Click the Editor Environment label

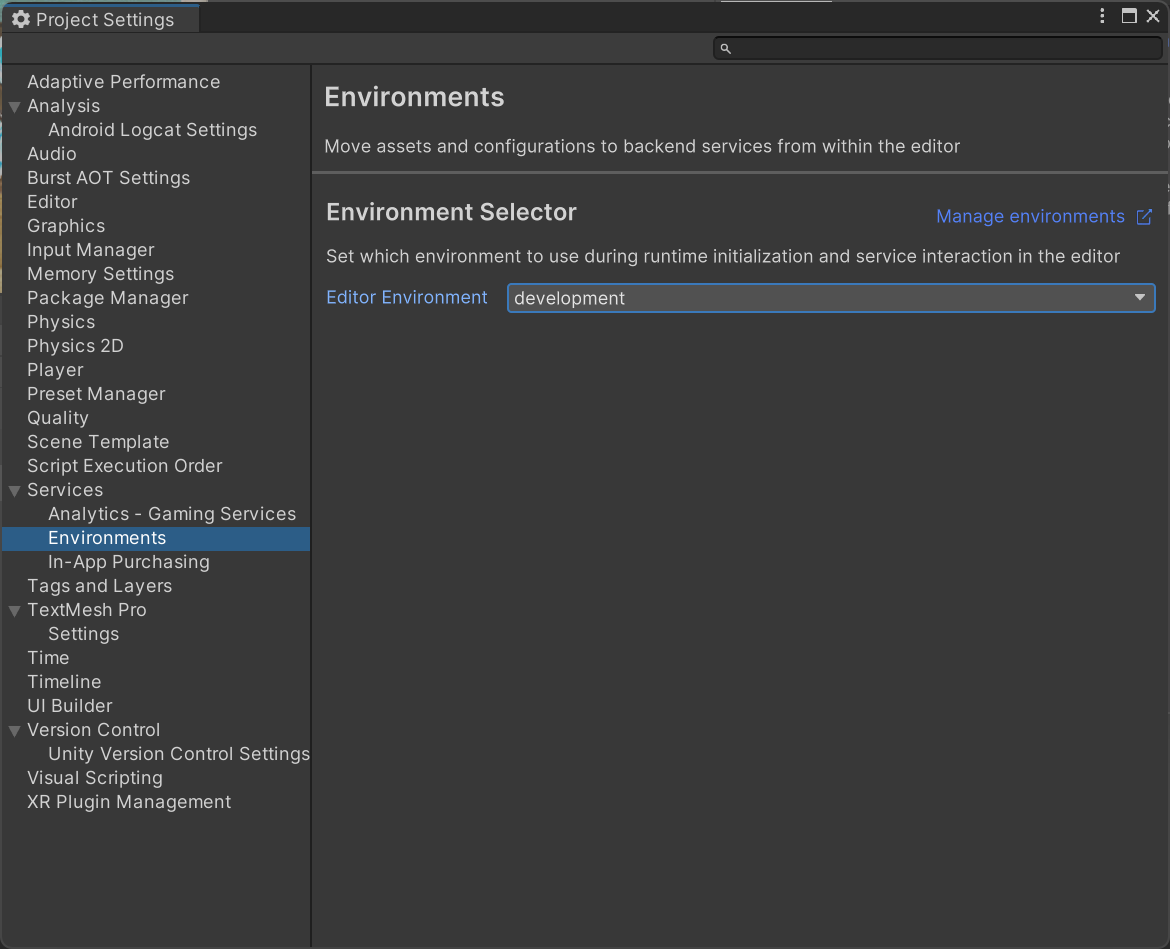pyautogui.click(x=407, y=298)
